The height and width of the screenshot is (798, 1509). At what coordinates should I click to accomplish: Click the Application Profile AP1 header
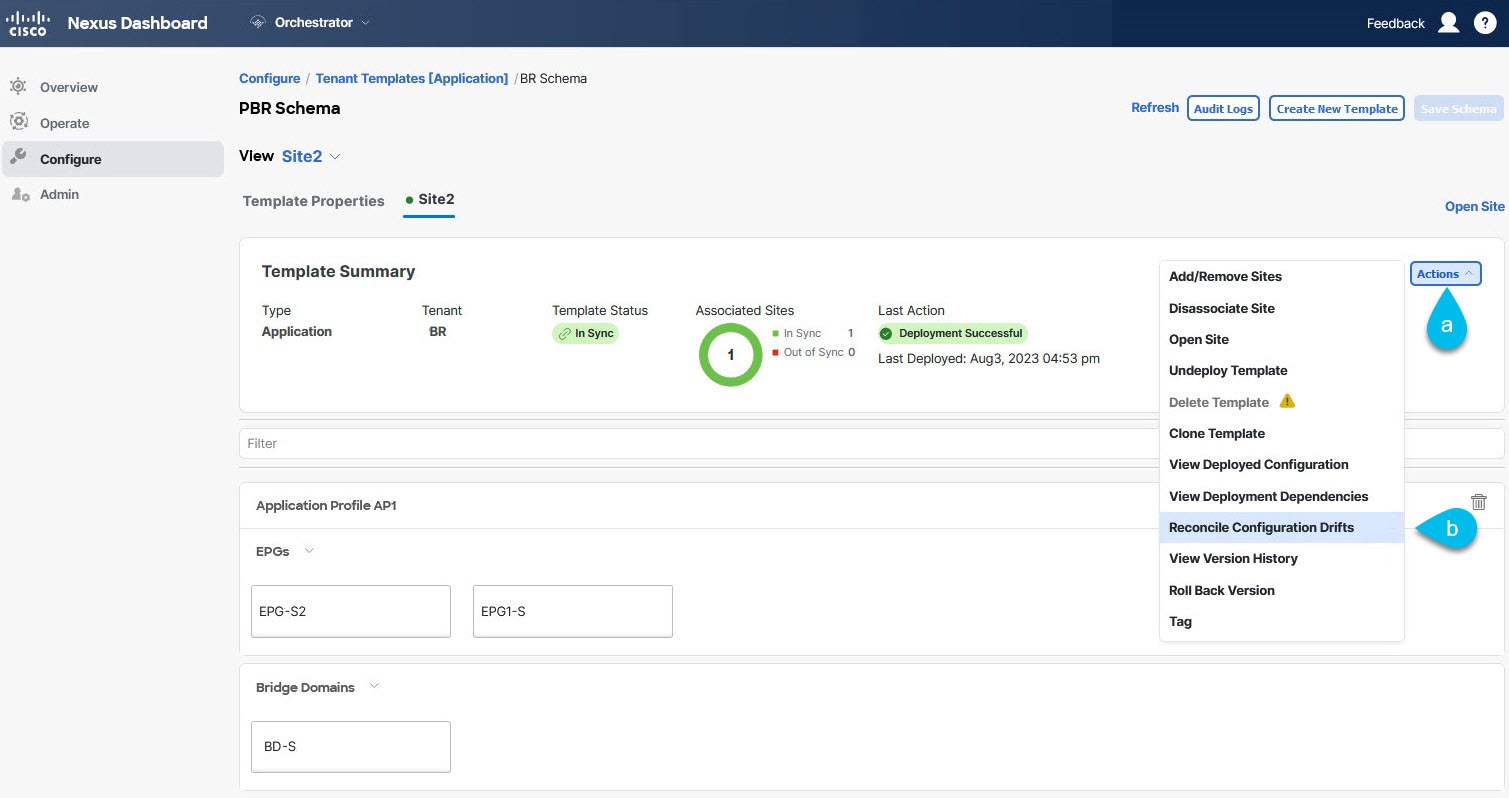coord(326,505)
